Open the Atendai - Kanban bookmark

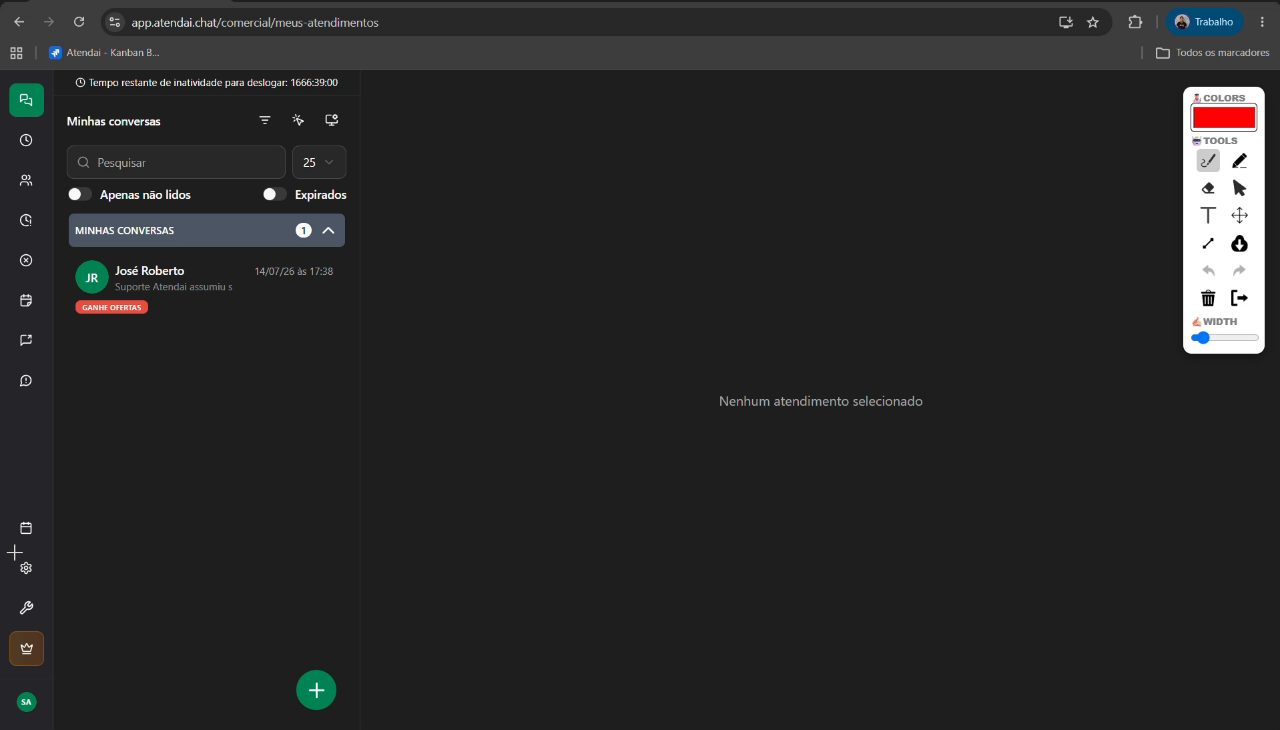(x=105, y=52)
